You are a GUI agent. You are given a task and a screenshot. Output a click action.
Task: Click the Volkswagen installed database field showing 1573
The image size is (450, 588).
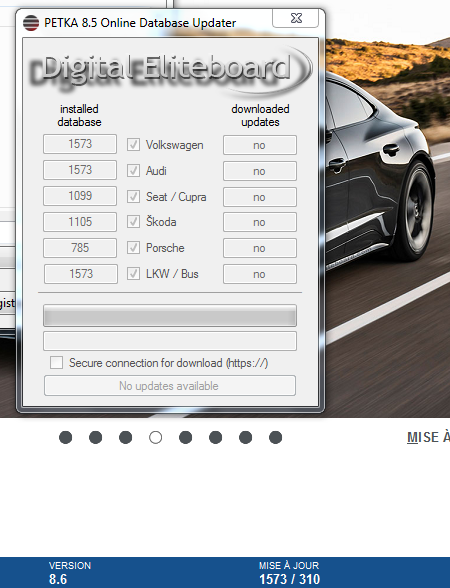click(80, 144)
